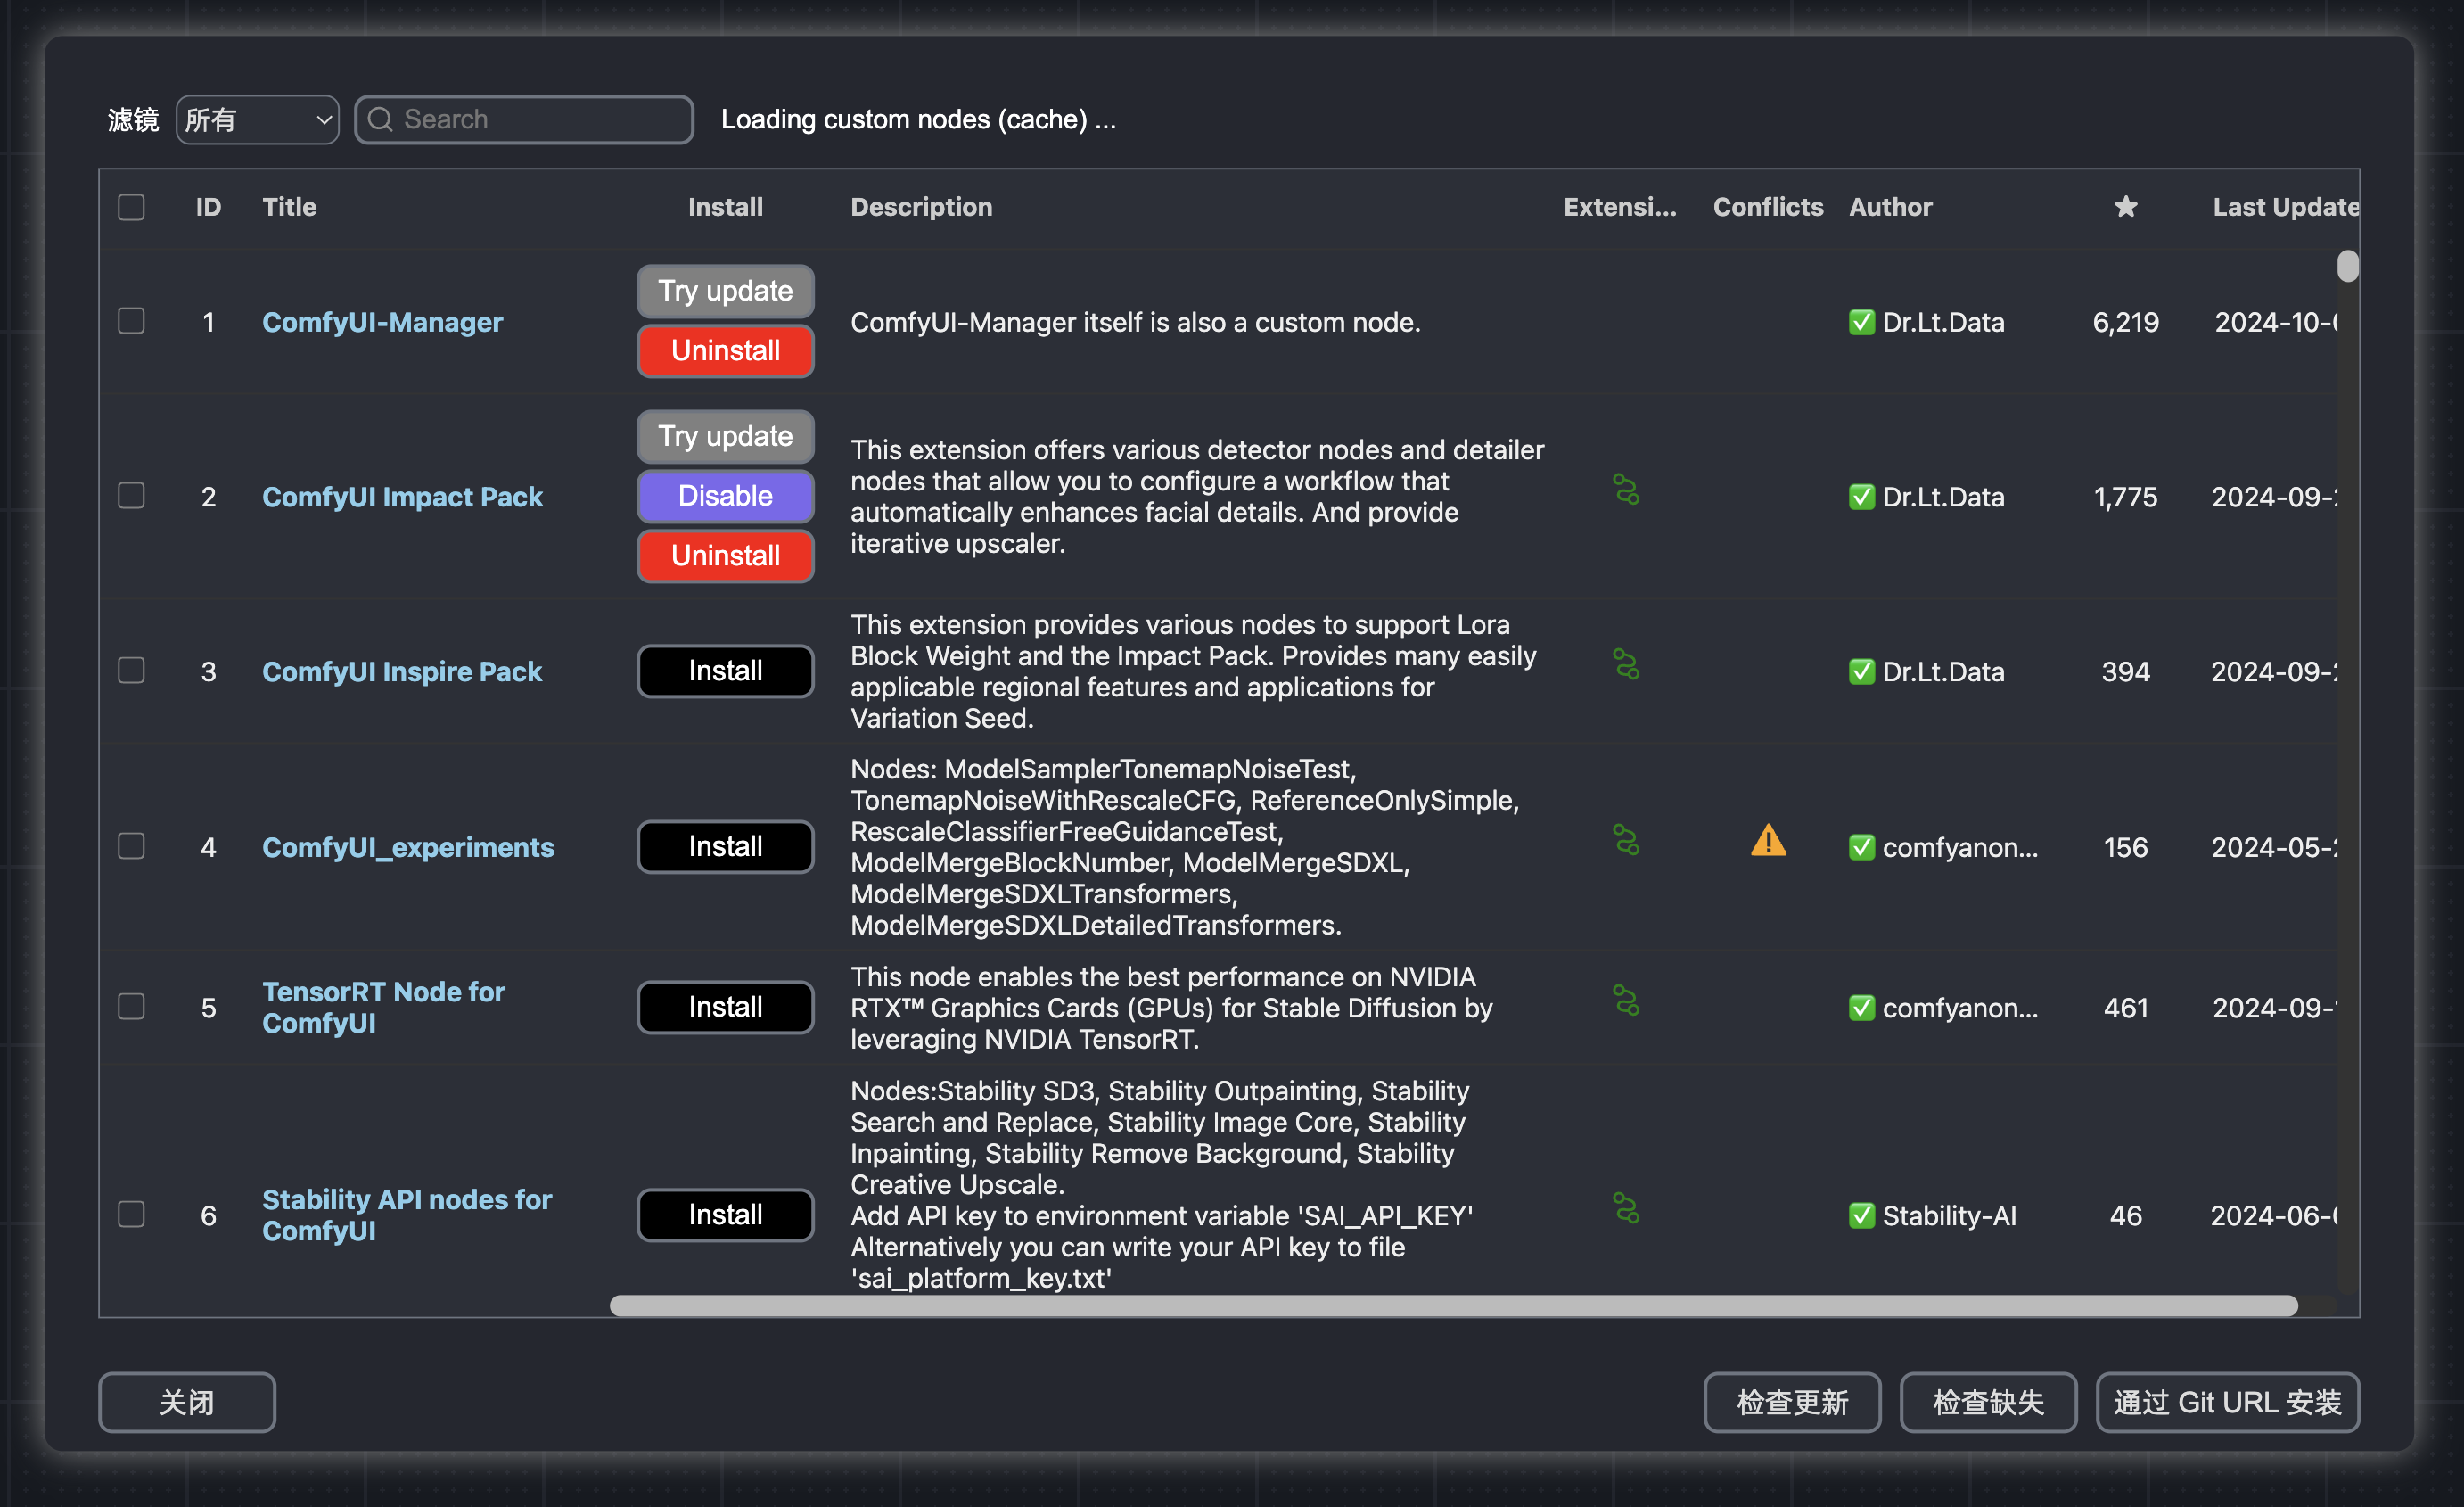Click the Stability API nodes extension icon

[1625, 1209]
